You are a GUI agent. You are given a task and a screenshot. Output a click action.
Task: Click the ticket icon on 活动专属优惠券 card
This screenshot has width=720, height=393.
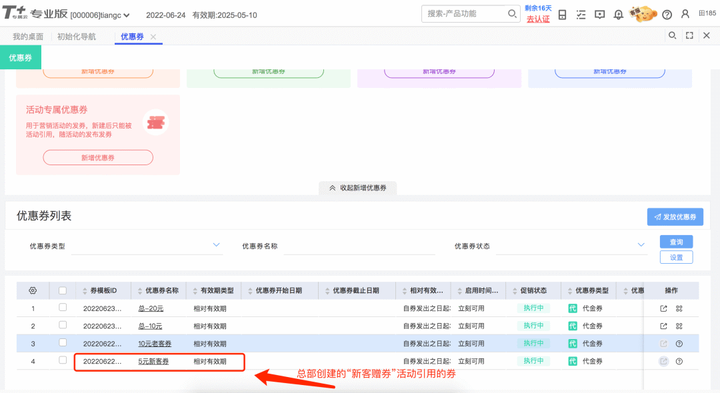(156, 123)
